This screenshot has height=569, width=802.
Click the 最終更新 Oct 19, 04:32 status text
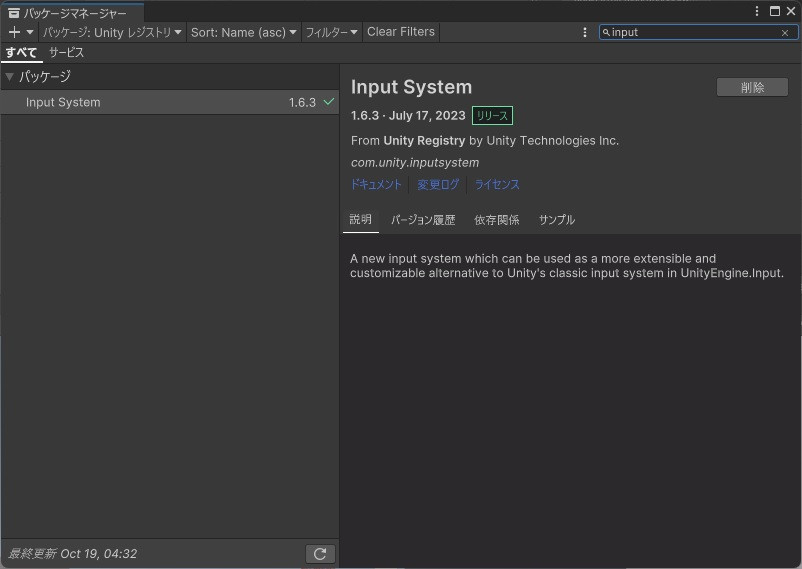(73, 554)
